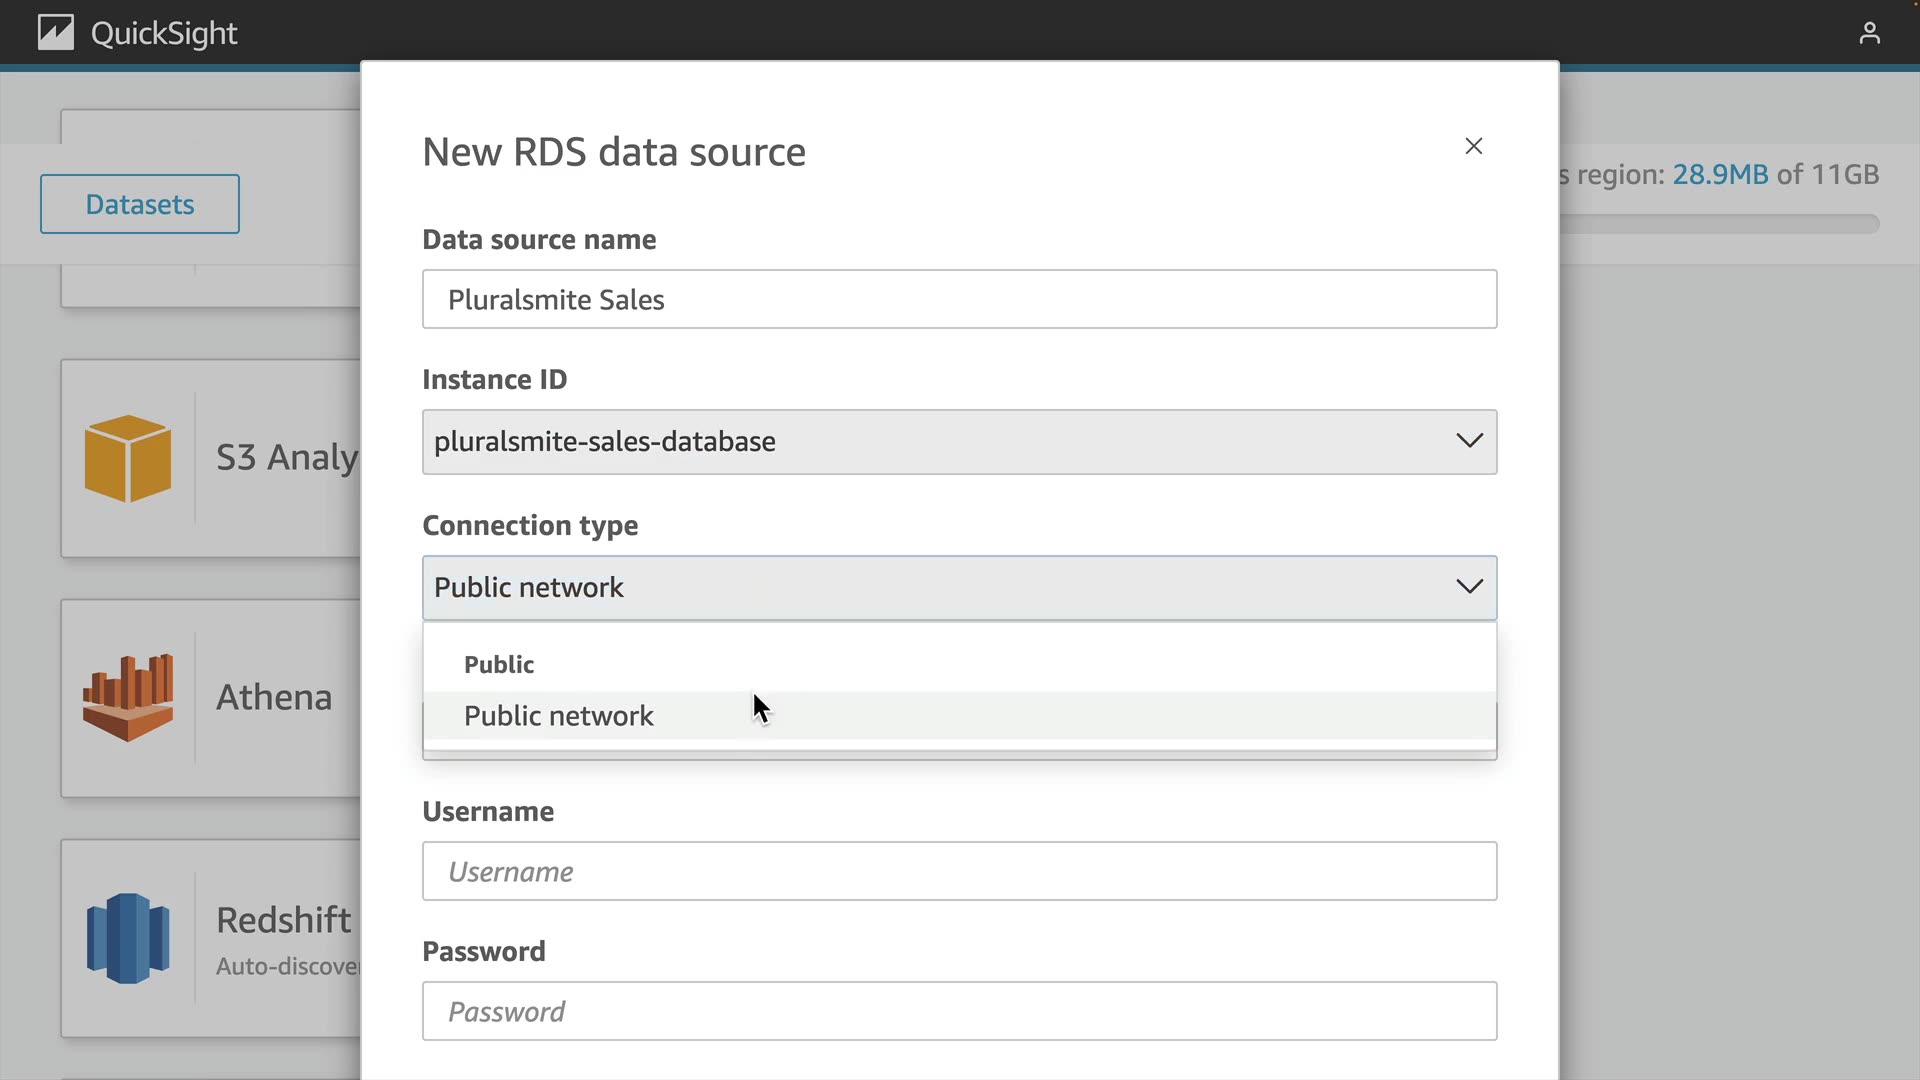Click the Datasets button

140,204
